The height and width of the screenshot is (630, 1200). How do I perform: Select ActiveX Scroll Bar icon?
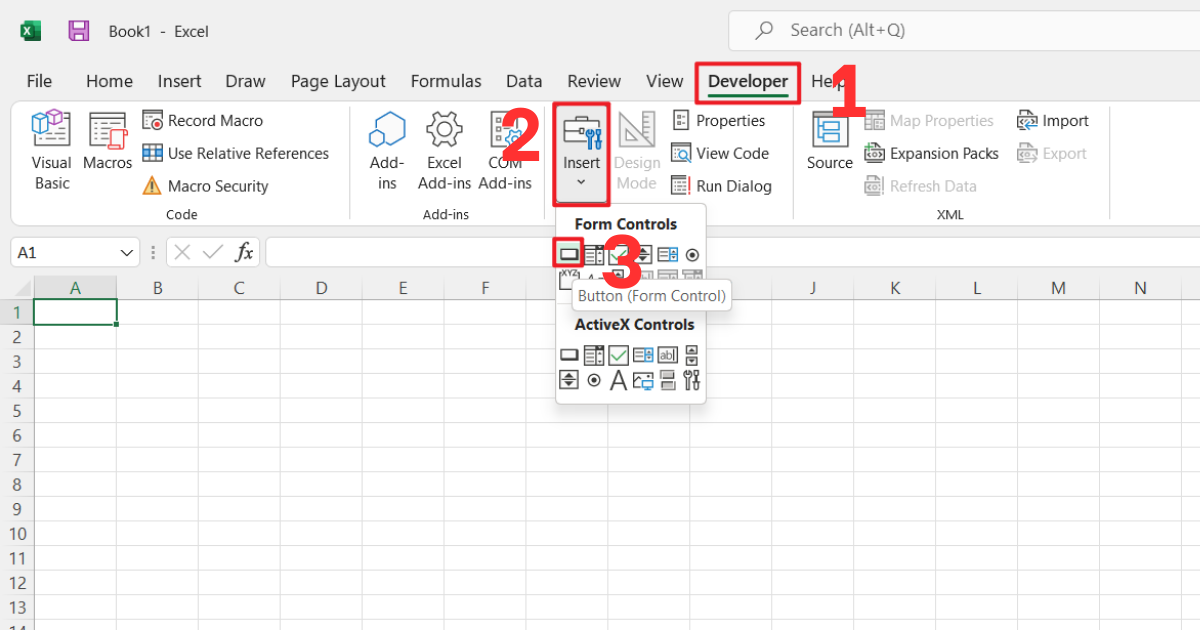692,355
